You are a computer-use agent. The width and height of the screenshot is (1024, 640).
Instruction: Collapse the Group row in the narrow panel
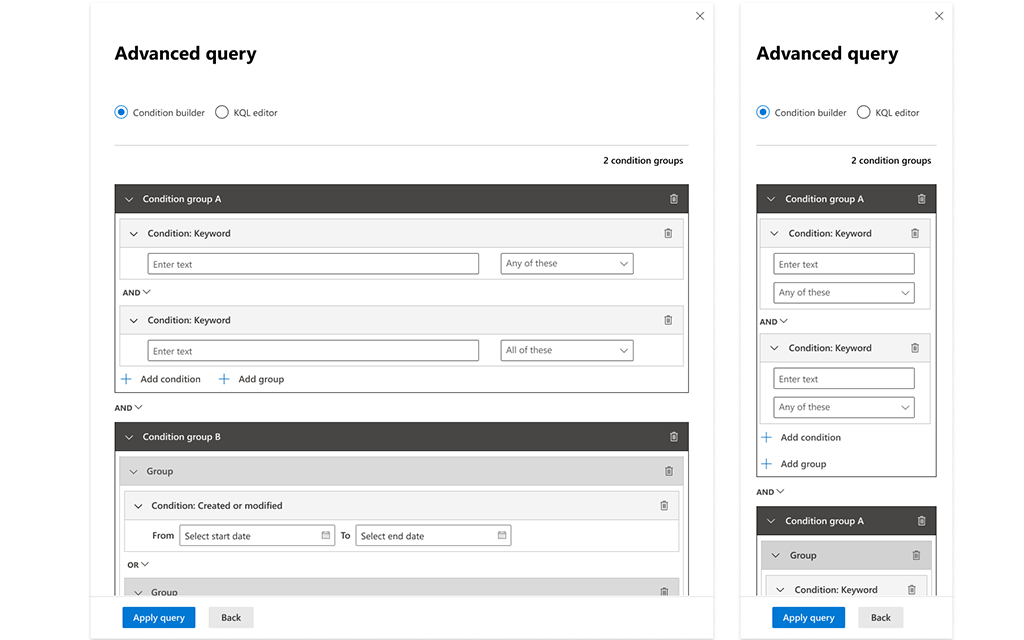click(776, 556)
